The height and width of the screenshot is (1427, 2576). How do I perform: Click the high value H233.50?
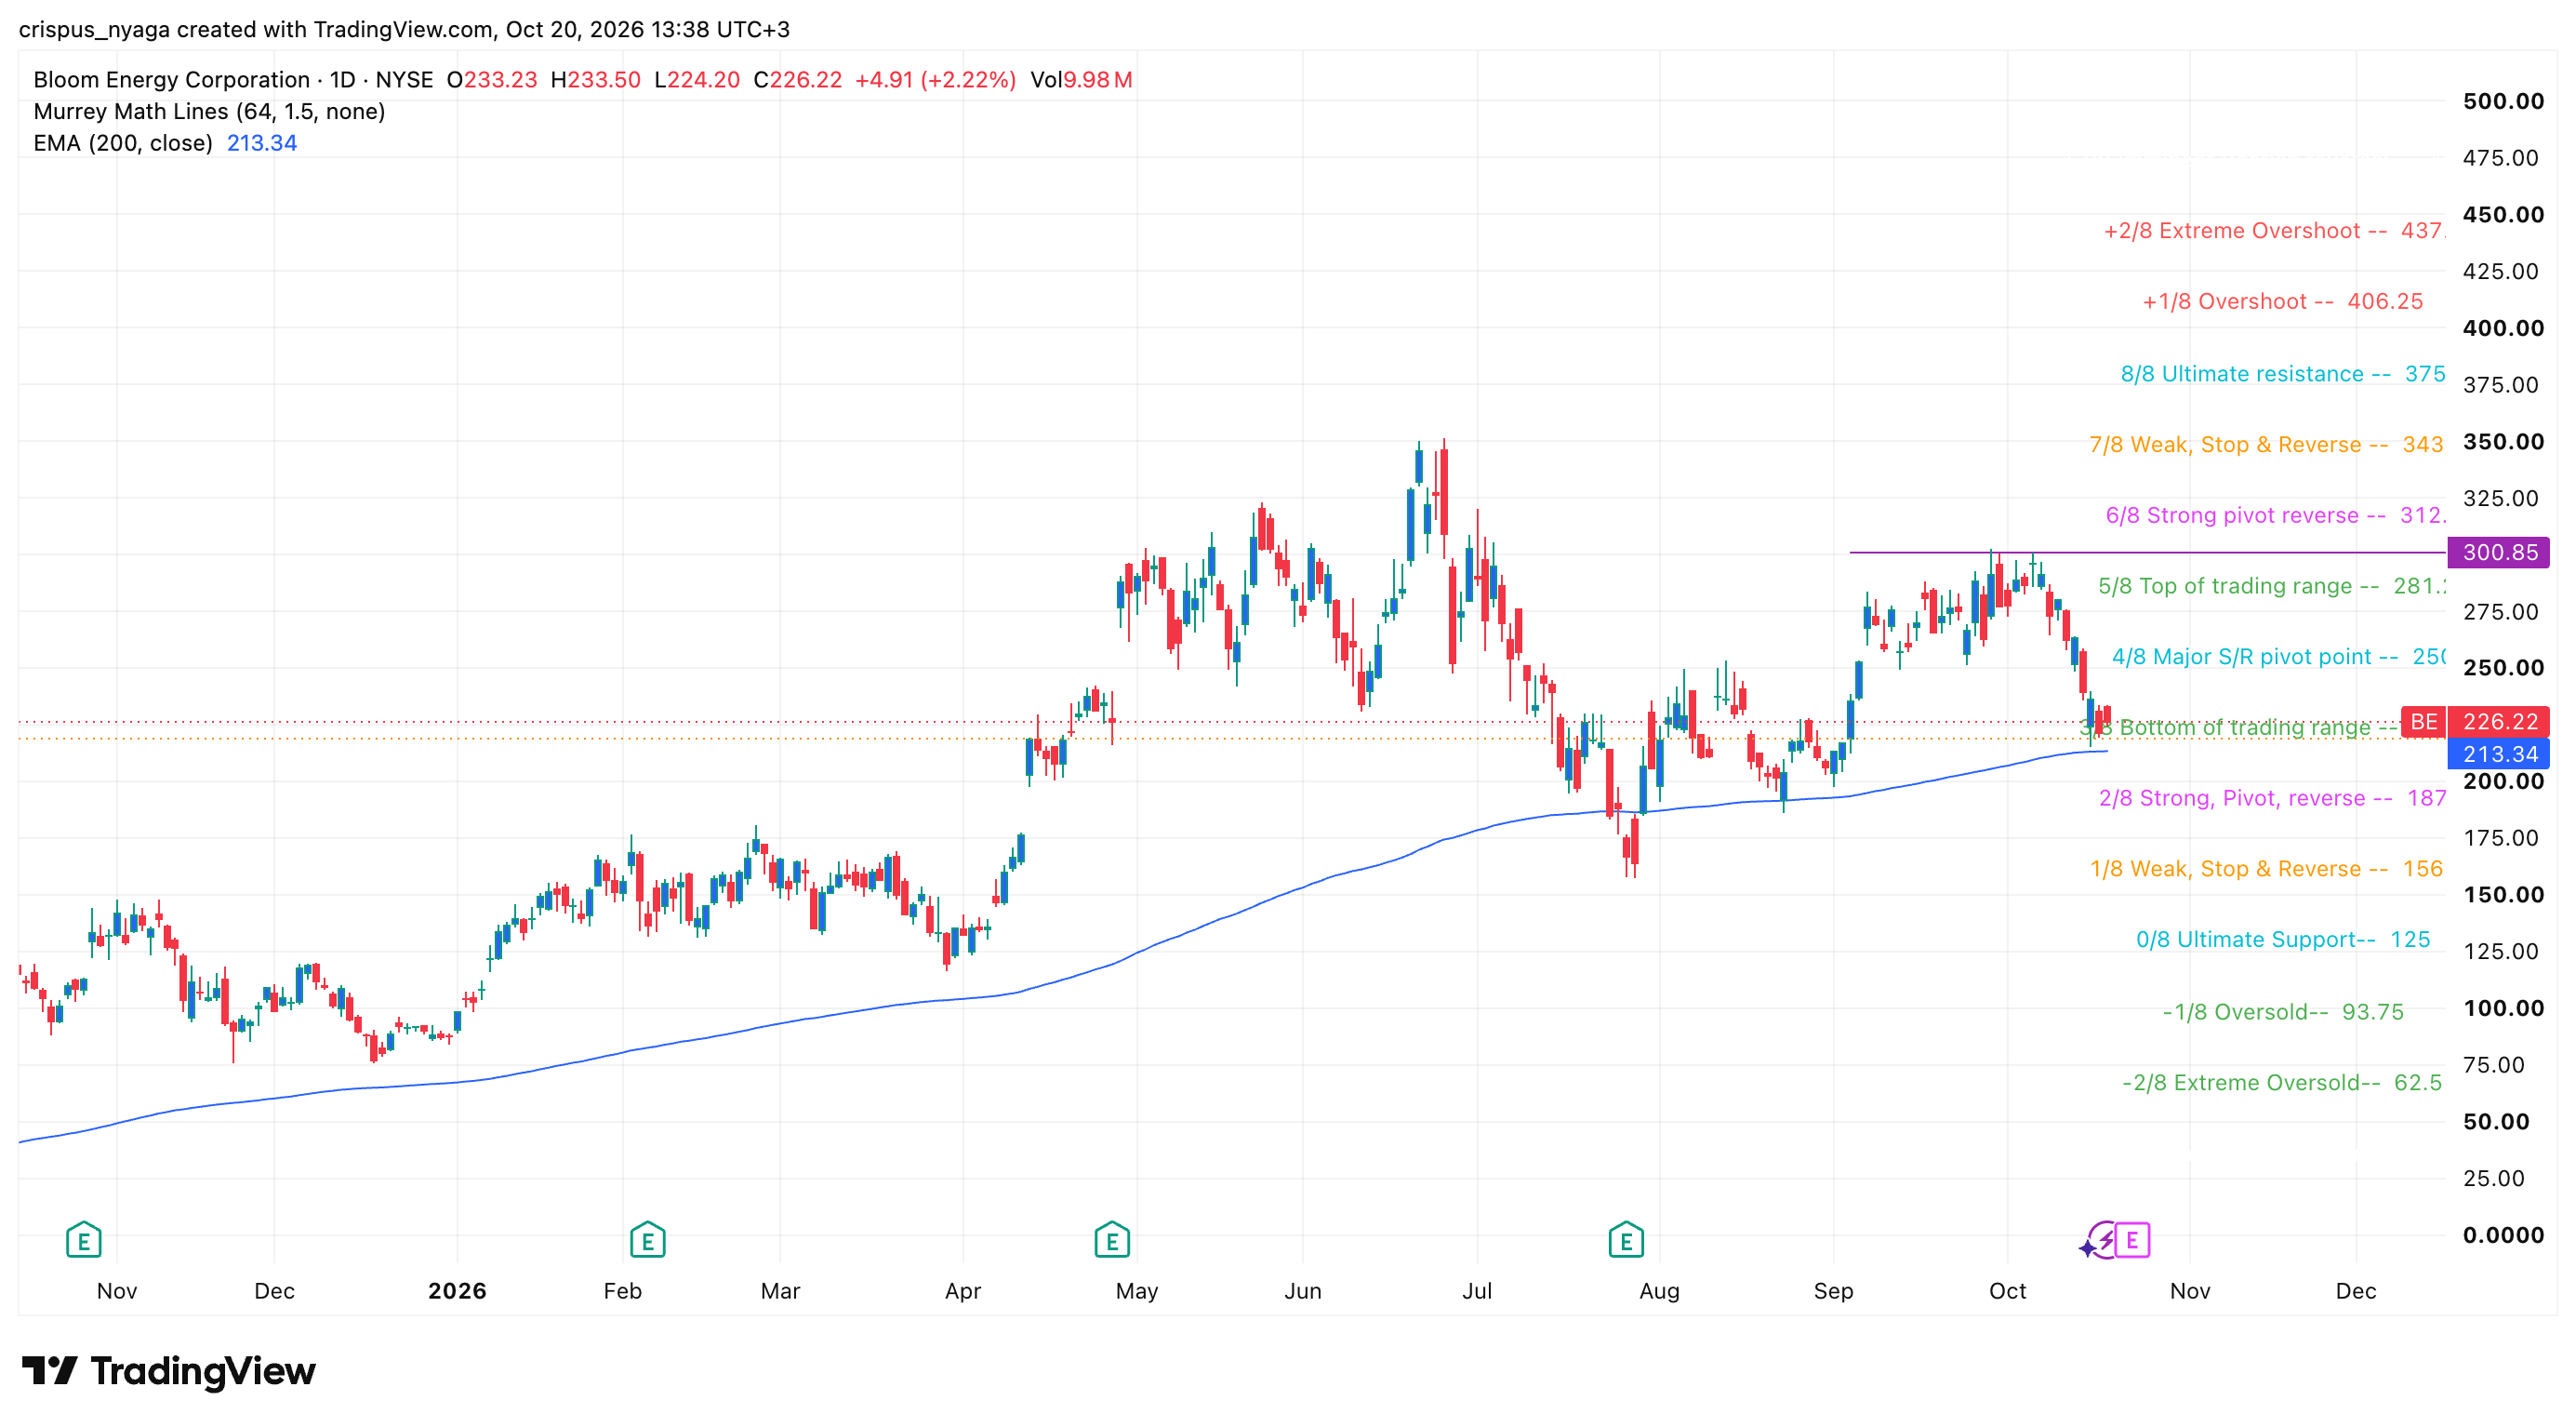(x=596, y=80)
